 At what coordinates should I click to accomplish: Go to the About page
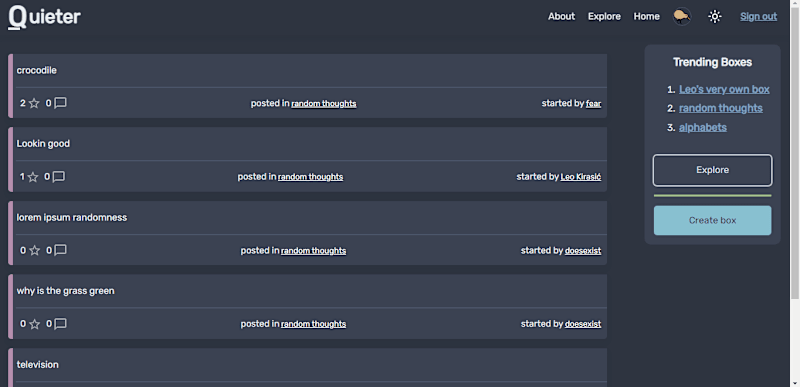coord(561,16)
